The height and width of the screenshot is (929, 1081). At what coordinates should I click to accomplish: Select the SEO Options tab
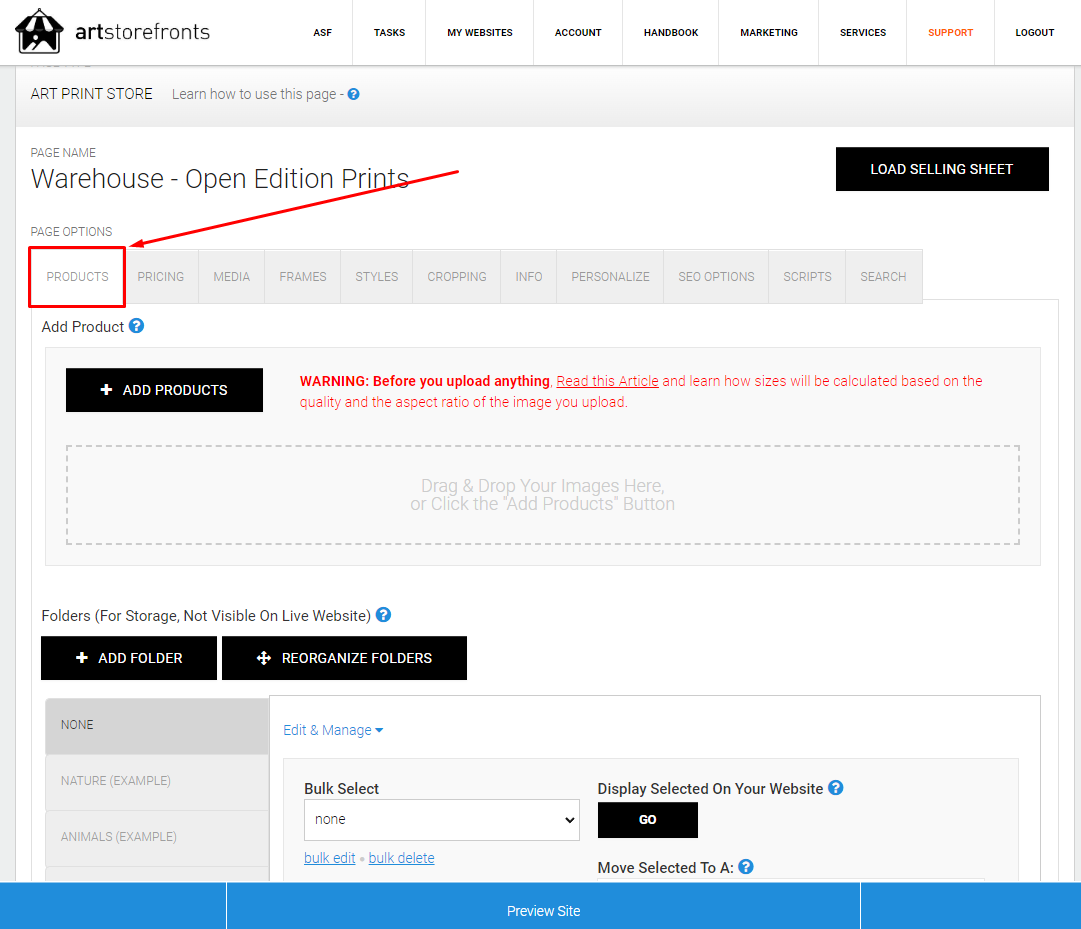click(x=716, y=276)
